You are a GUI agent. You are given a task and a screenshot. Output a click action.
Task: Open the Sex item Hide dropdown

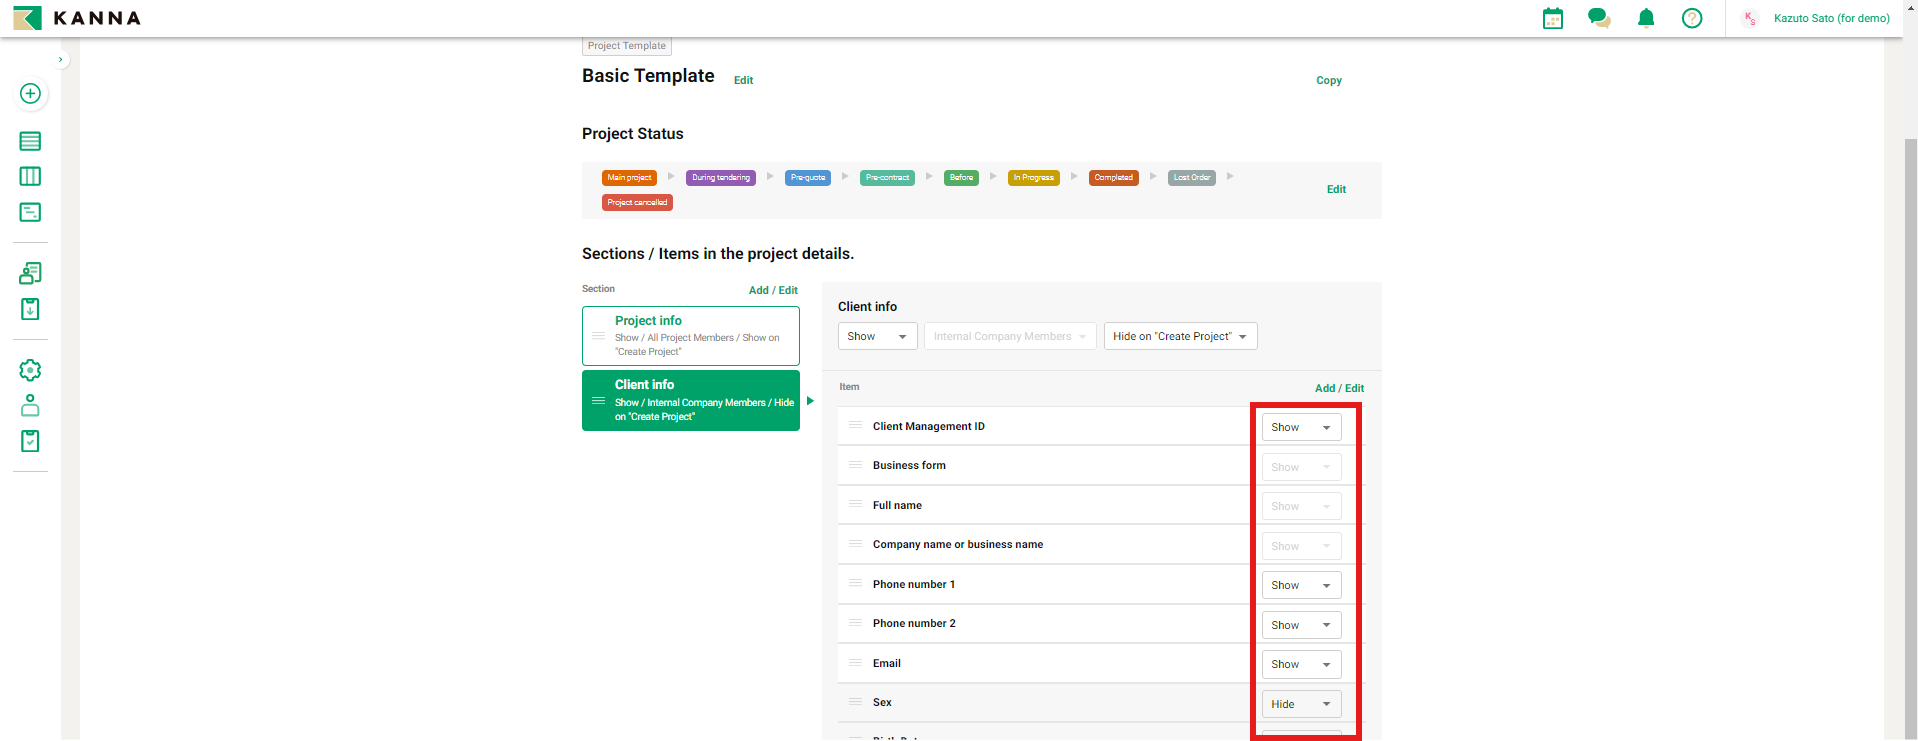pos(1300,704)
